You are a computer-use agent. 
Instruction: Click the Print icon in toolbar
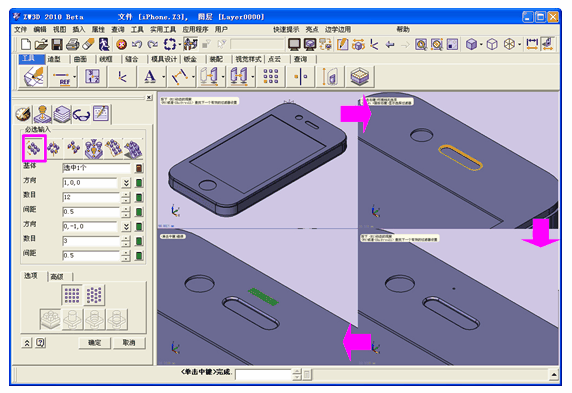73,45
